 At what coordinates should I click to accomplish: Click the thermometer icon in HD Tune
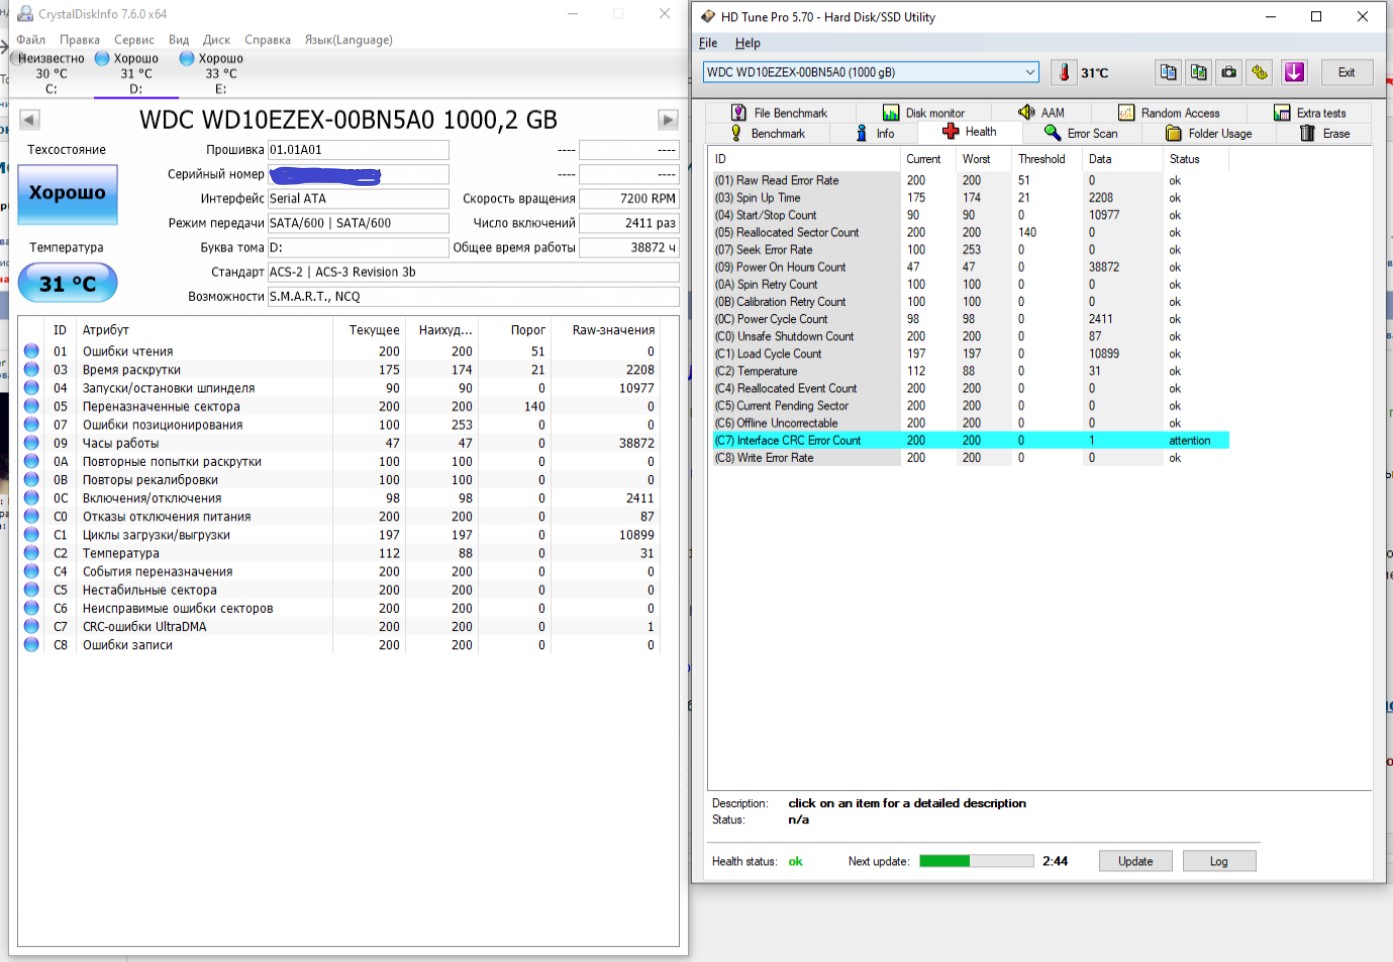click(x=1064, y=72)
